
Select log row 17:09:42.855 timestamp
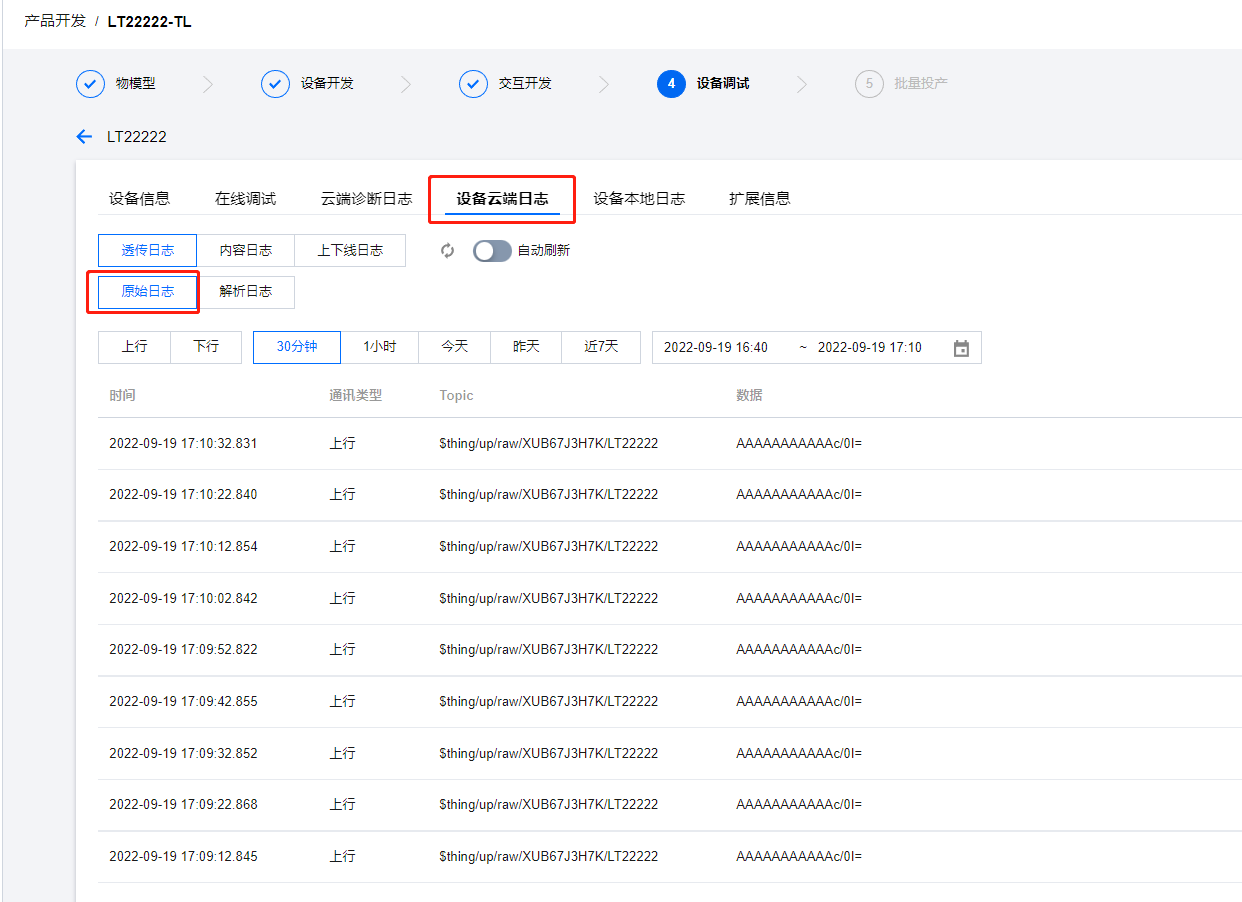pos(183,702)
